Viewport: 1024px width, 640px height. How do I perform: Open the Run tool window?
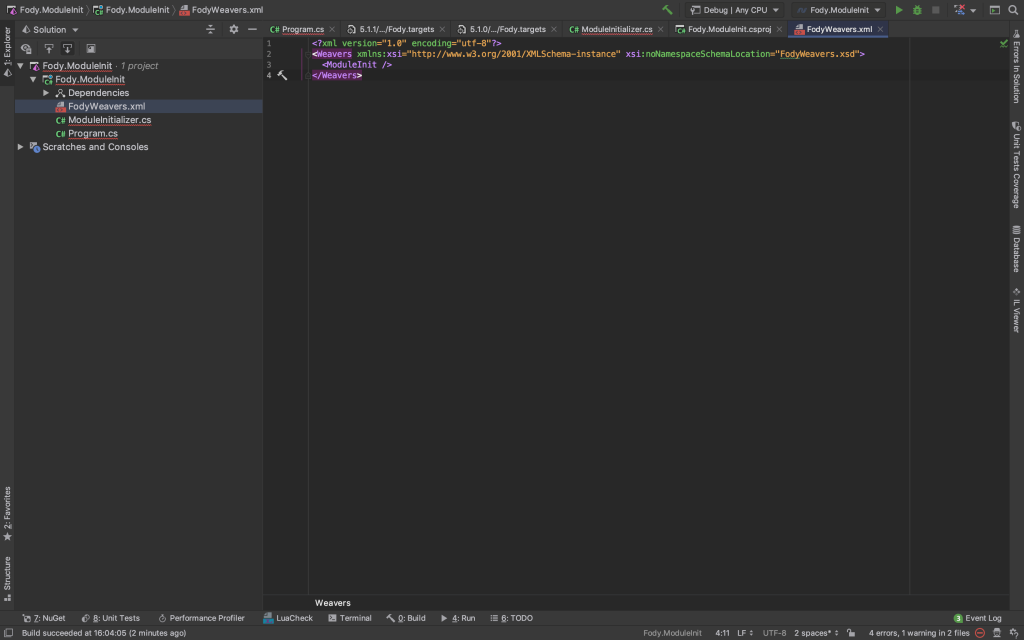click(458, 618)
